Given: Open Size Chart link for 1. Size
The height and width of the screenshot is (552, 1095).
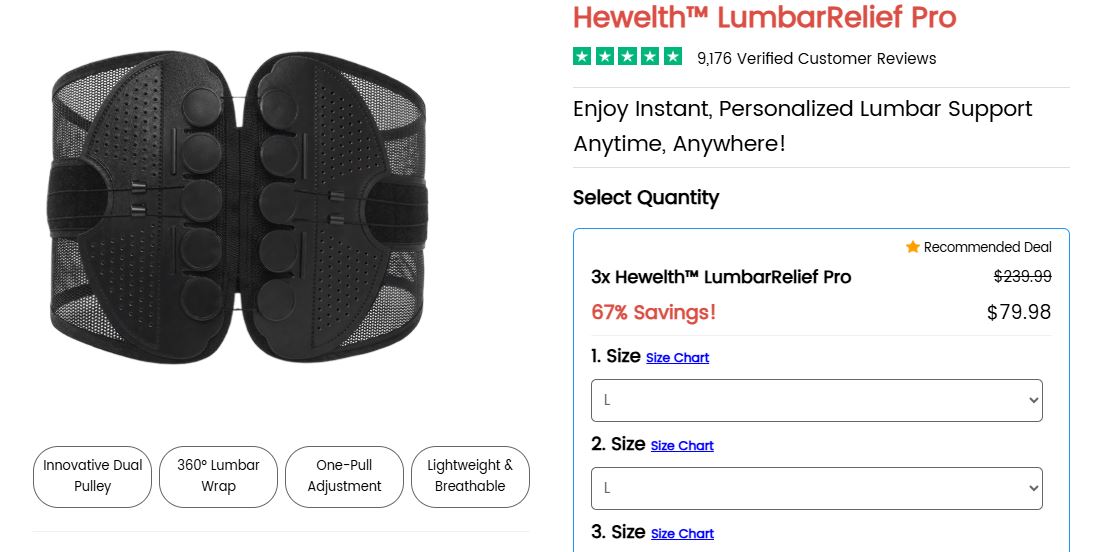Looking at the screenshot, I should (x=677, y=358).
